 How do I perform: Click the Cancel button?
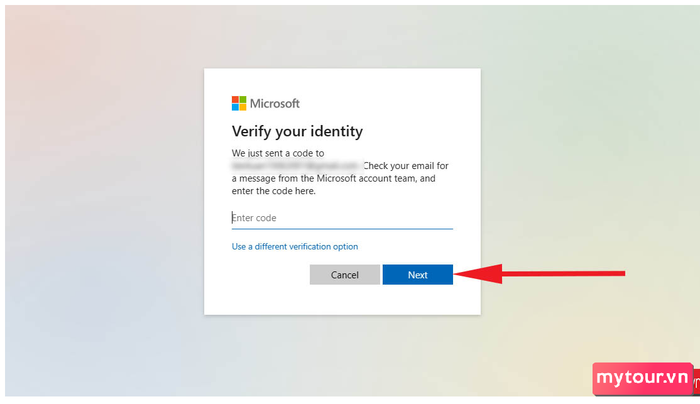pos(345,275)
